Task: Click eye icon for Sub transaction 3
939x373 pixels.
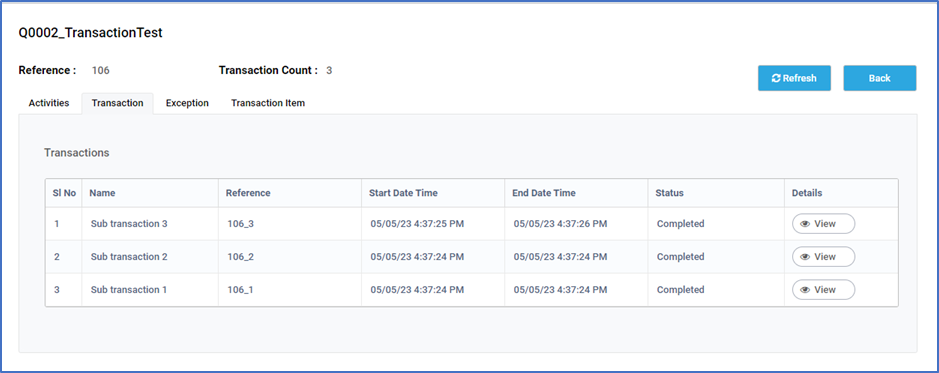Action: pos(805,224)
